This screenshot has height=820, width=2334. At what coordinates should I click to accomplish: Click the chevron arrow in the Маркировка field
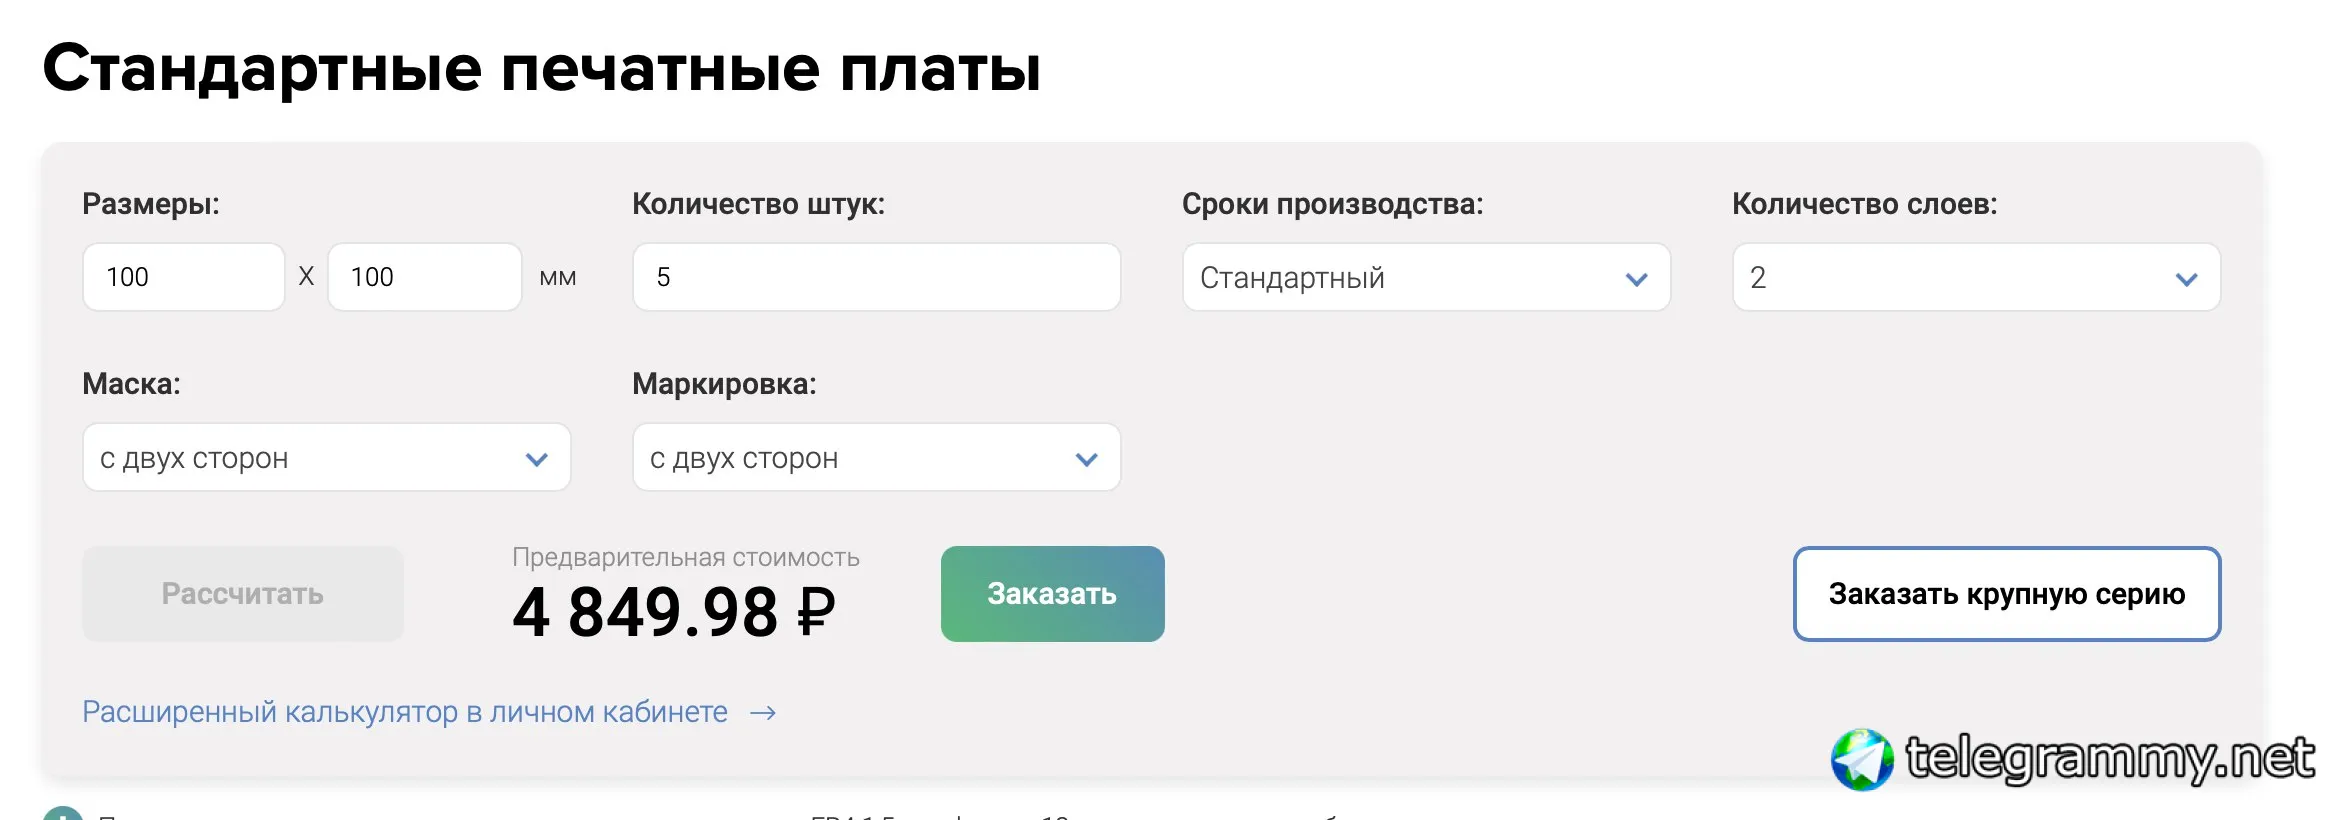tap(1086, 459)
